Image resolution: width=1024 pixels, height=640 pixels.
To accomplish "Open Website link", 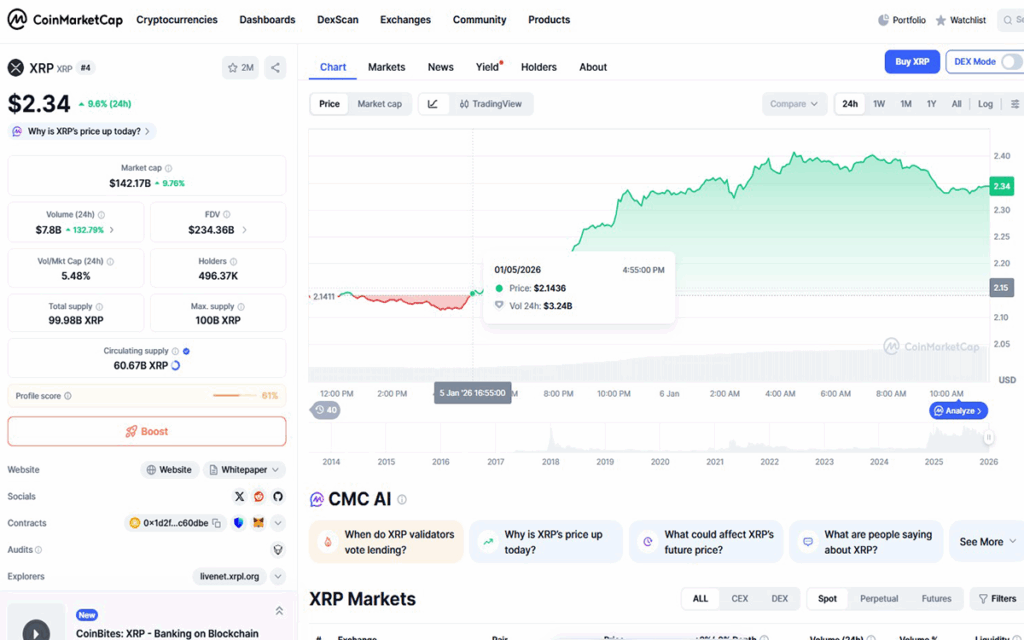I will [169, 470].
